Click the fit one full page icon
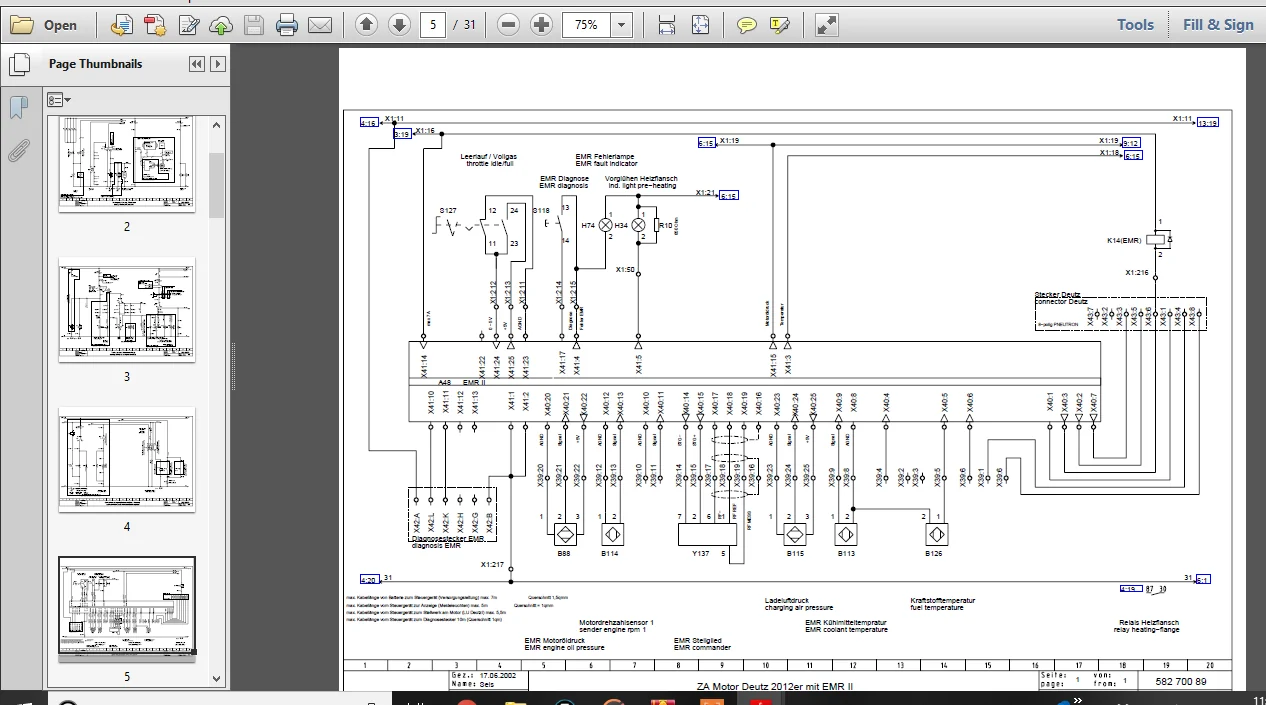The width and height of the screenshot is (1266, 705). click(700, 25)
